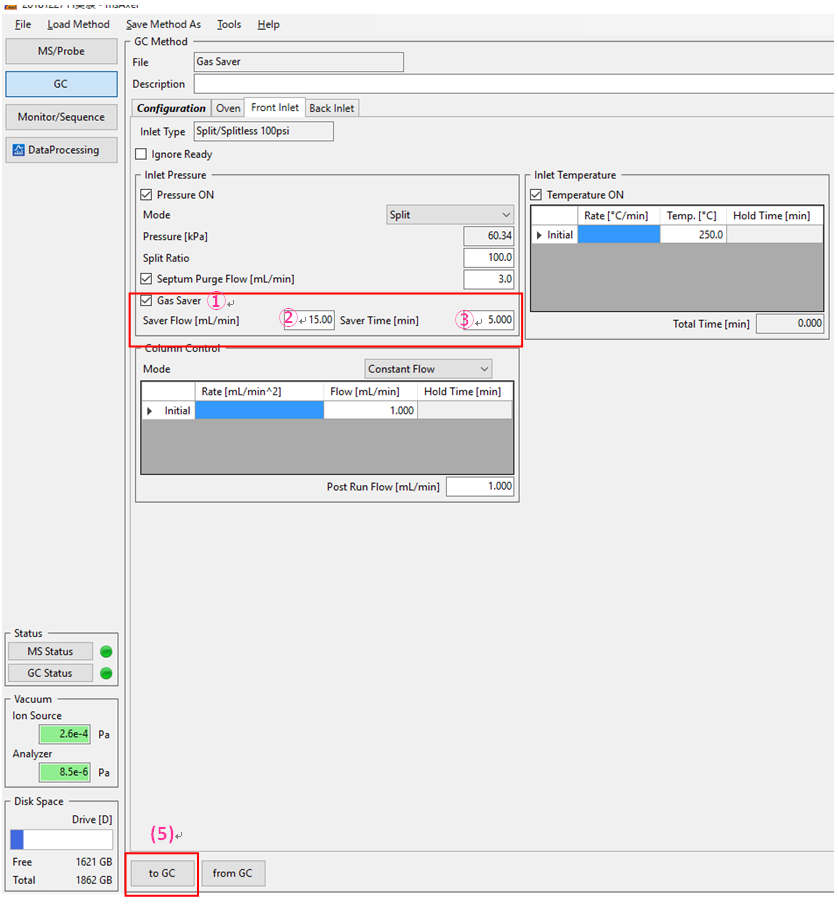
Task: Click the green MS Status indicator
Action: pyautogui.click(x=106, y=652)
